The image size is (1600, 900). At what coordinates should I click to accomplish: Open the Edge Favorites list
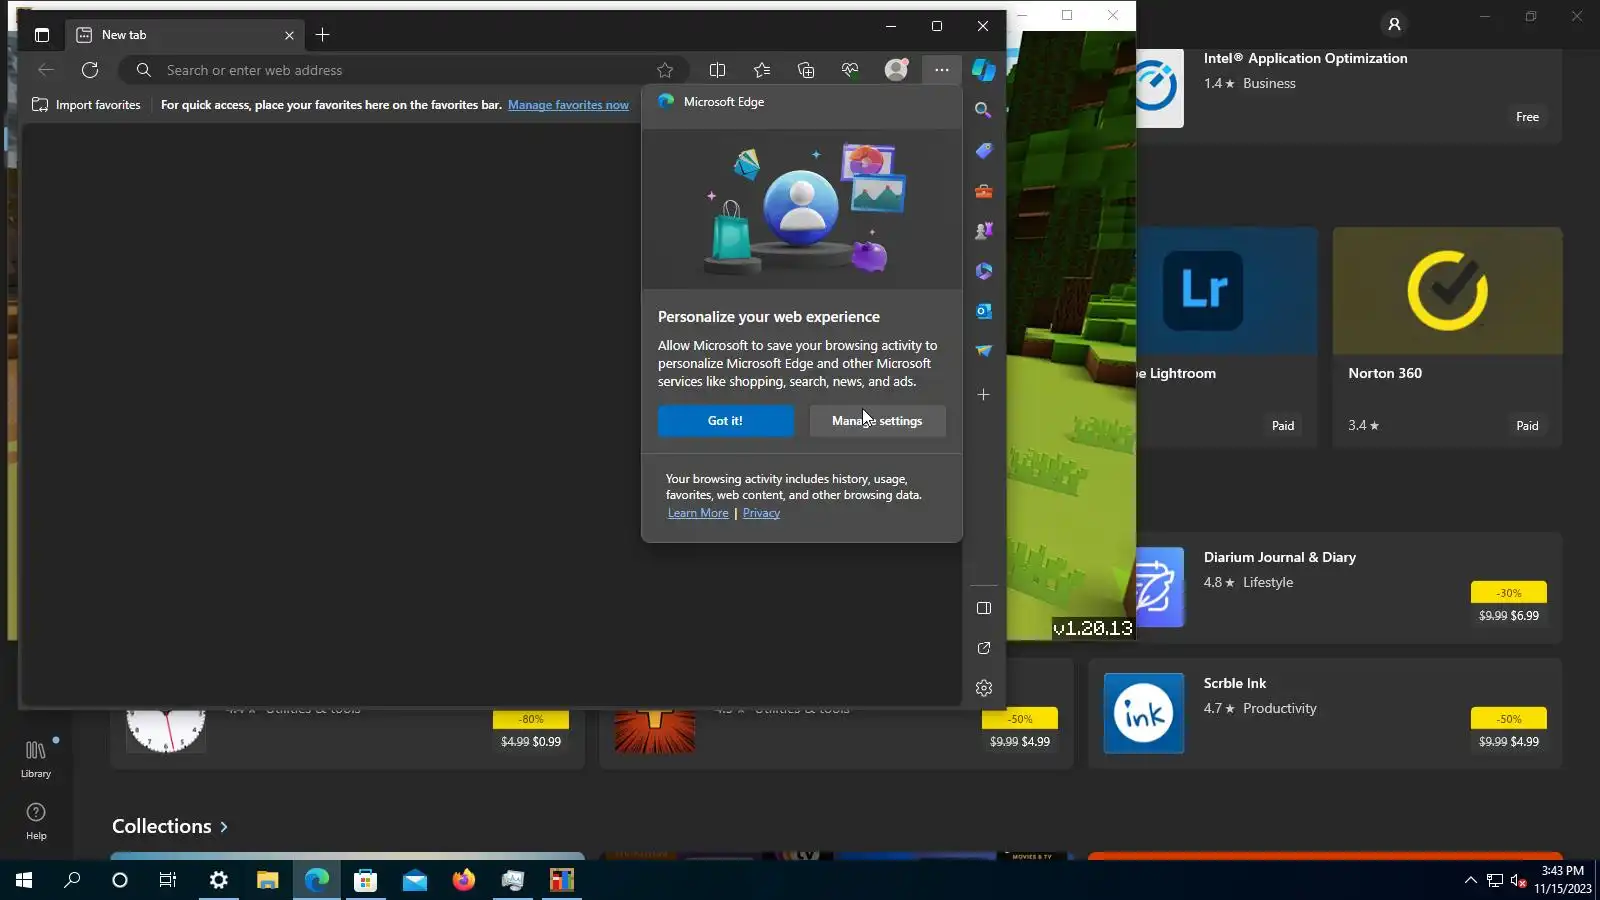(x=762, y=70)
